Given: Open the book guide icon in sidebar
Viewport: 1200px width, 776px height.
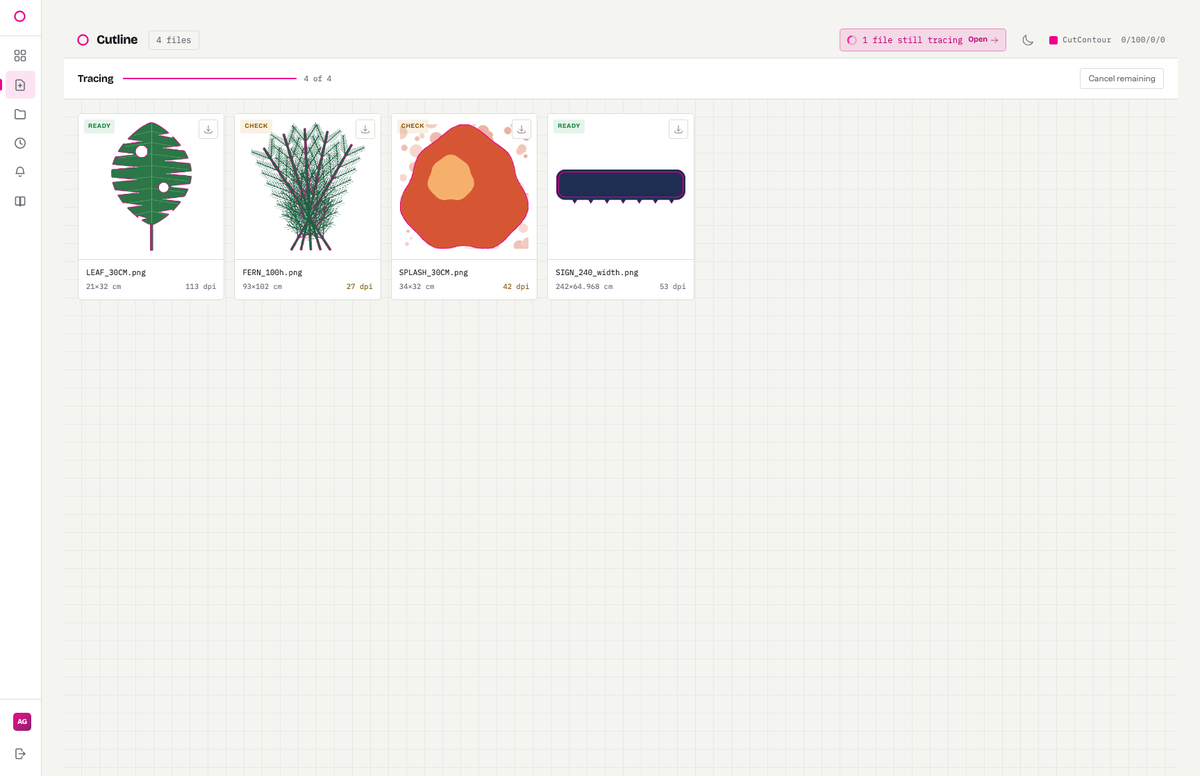Looking at the screenshot, I should pos(20,201).
